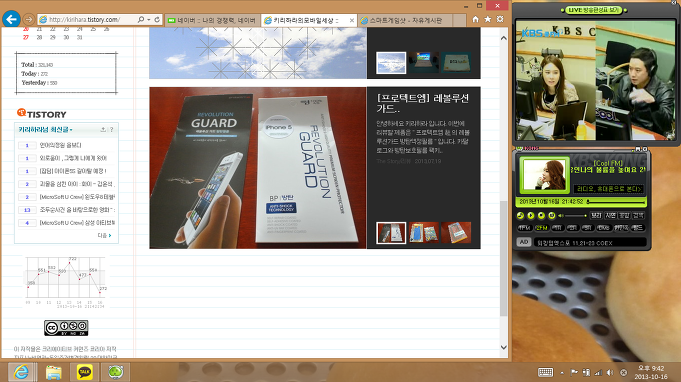Click the LIVE 방송관심표 보기 button
The height and width of the screenshot is (382, 681).
pos(594,10)
